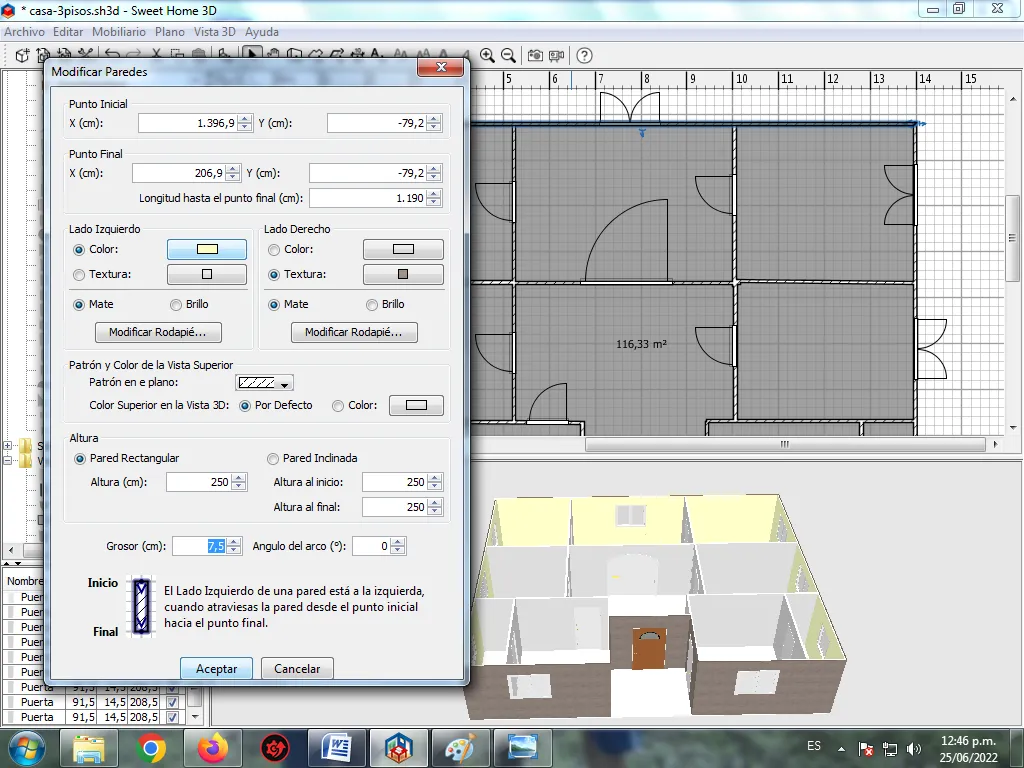Click the new home toolbar icon
This screenshot has width=1024, height=768.
[x=22, y=56]
